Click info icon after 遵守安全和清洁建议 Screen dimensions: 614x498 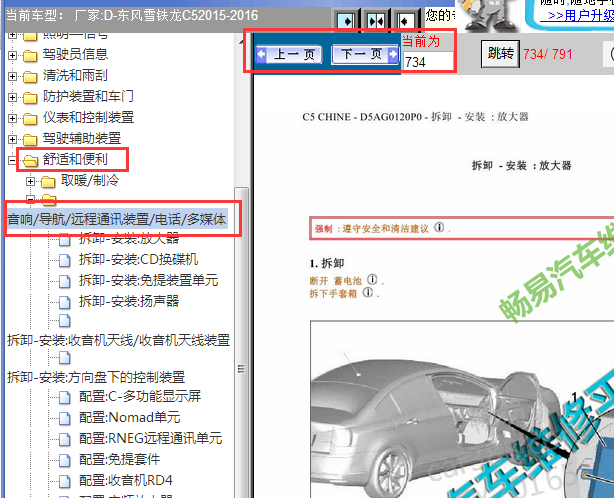pyautogui.click(x=439, y=227)
